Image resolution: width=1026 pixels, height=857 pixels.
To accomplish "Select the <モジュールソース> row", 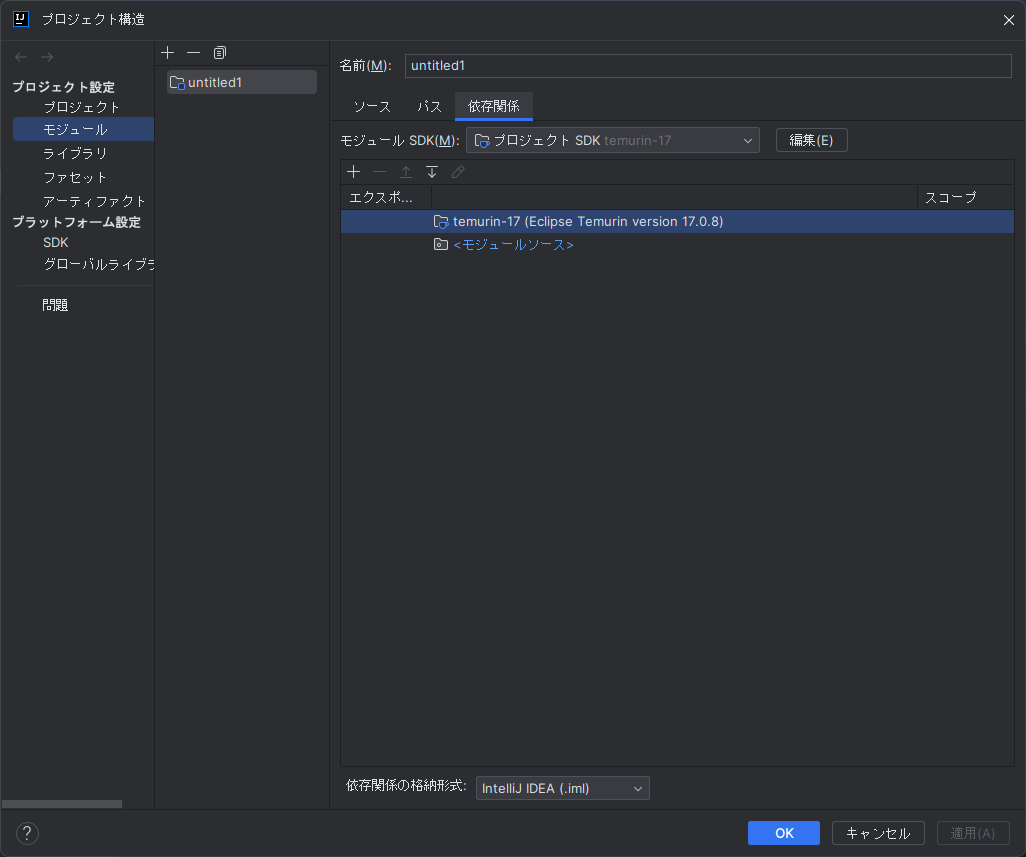I will pos(677,245).
